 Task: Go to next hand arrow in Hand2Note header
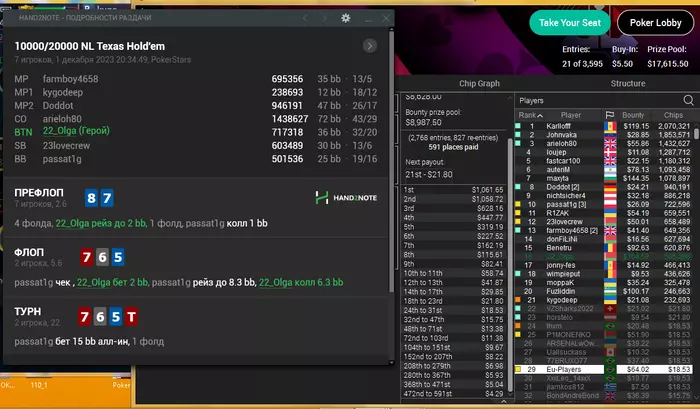[325, 18]
